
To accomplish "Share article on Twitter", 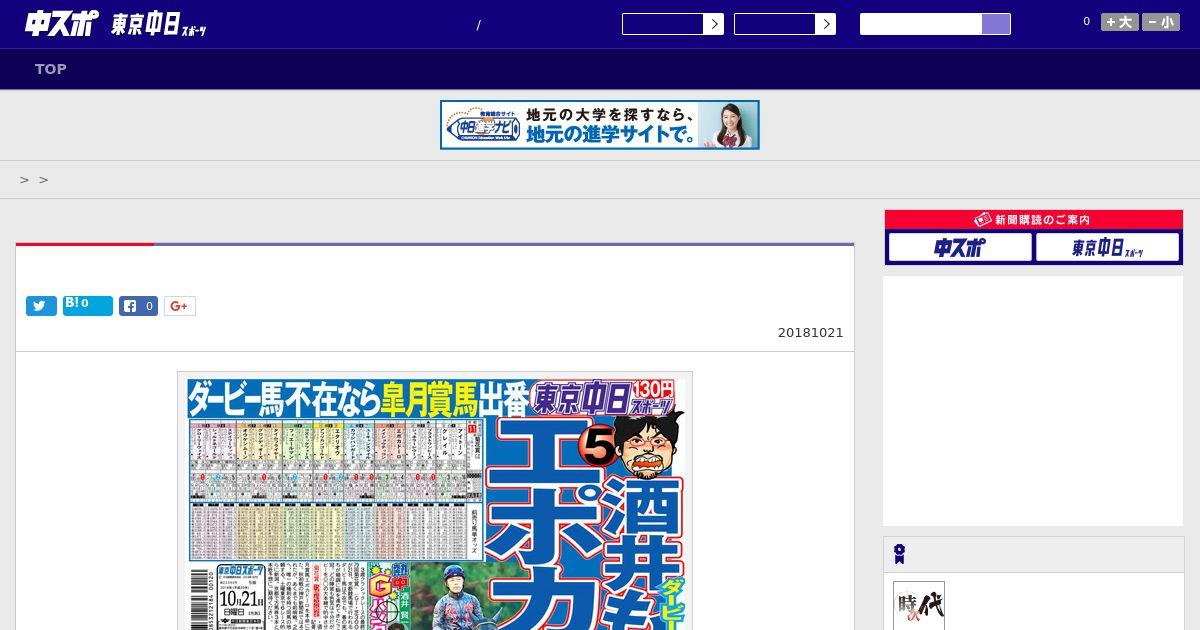I will pyautogui.click(x=41, y=306).
